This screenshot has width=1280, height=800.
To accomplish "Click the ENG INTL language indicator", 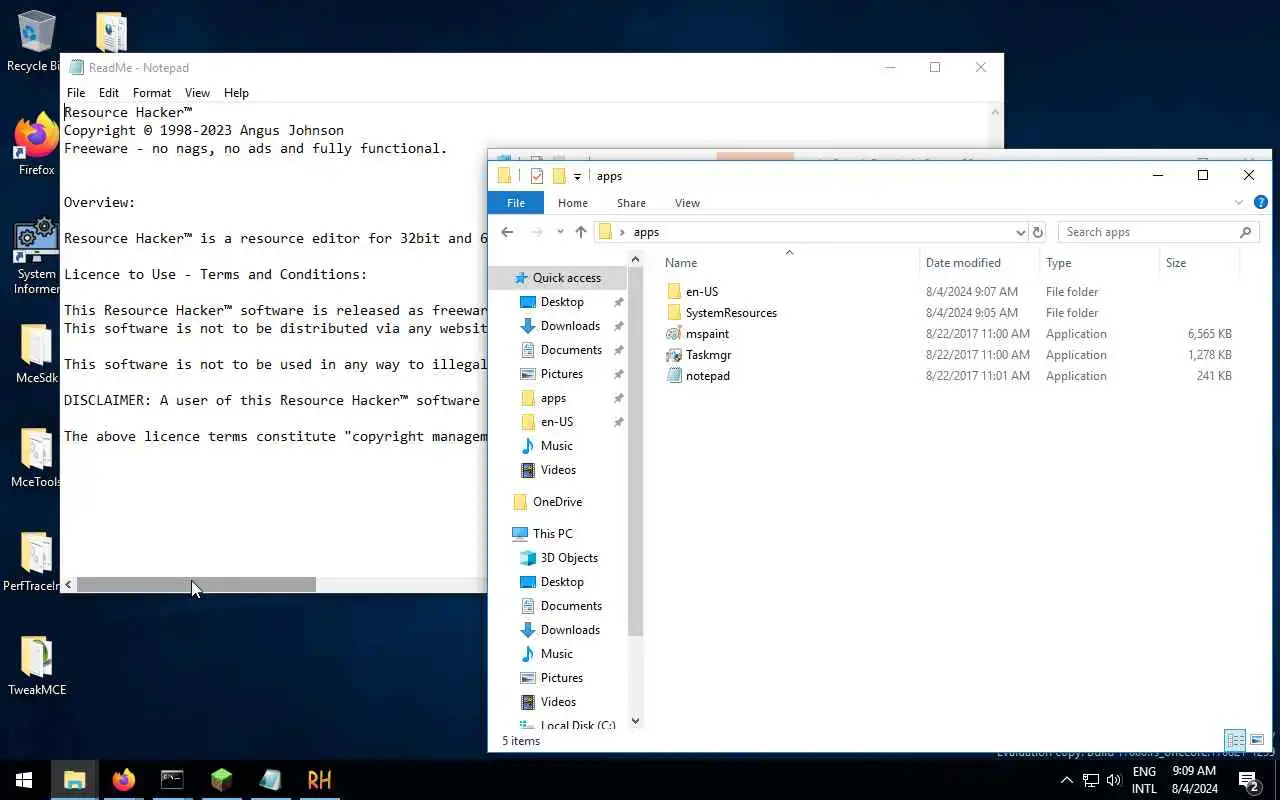I will pyautogui.click(x=1144, y=780).
